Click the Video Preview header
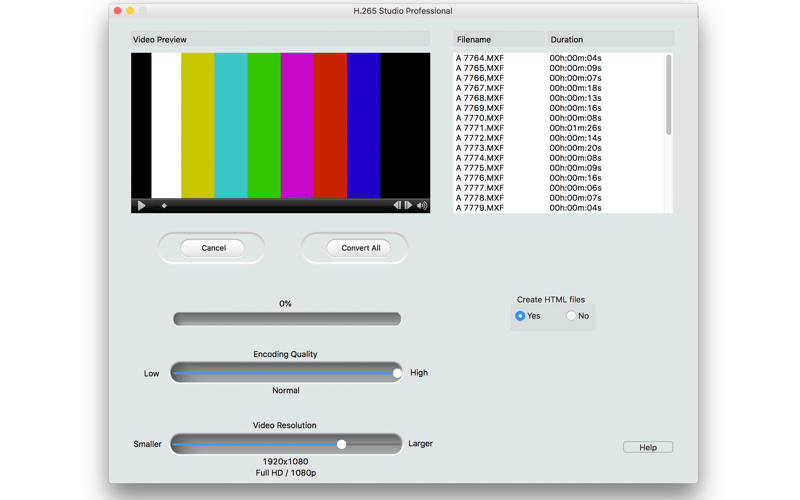 (281, 39)
